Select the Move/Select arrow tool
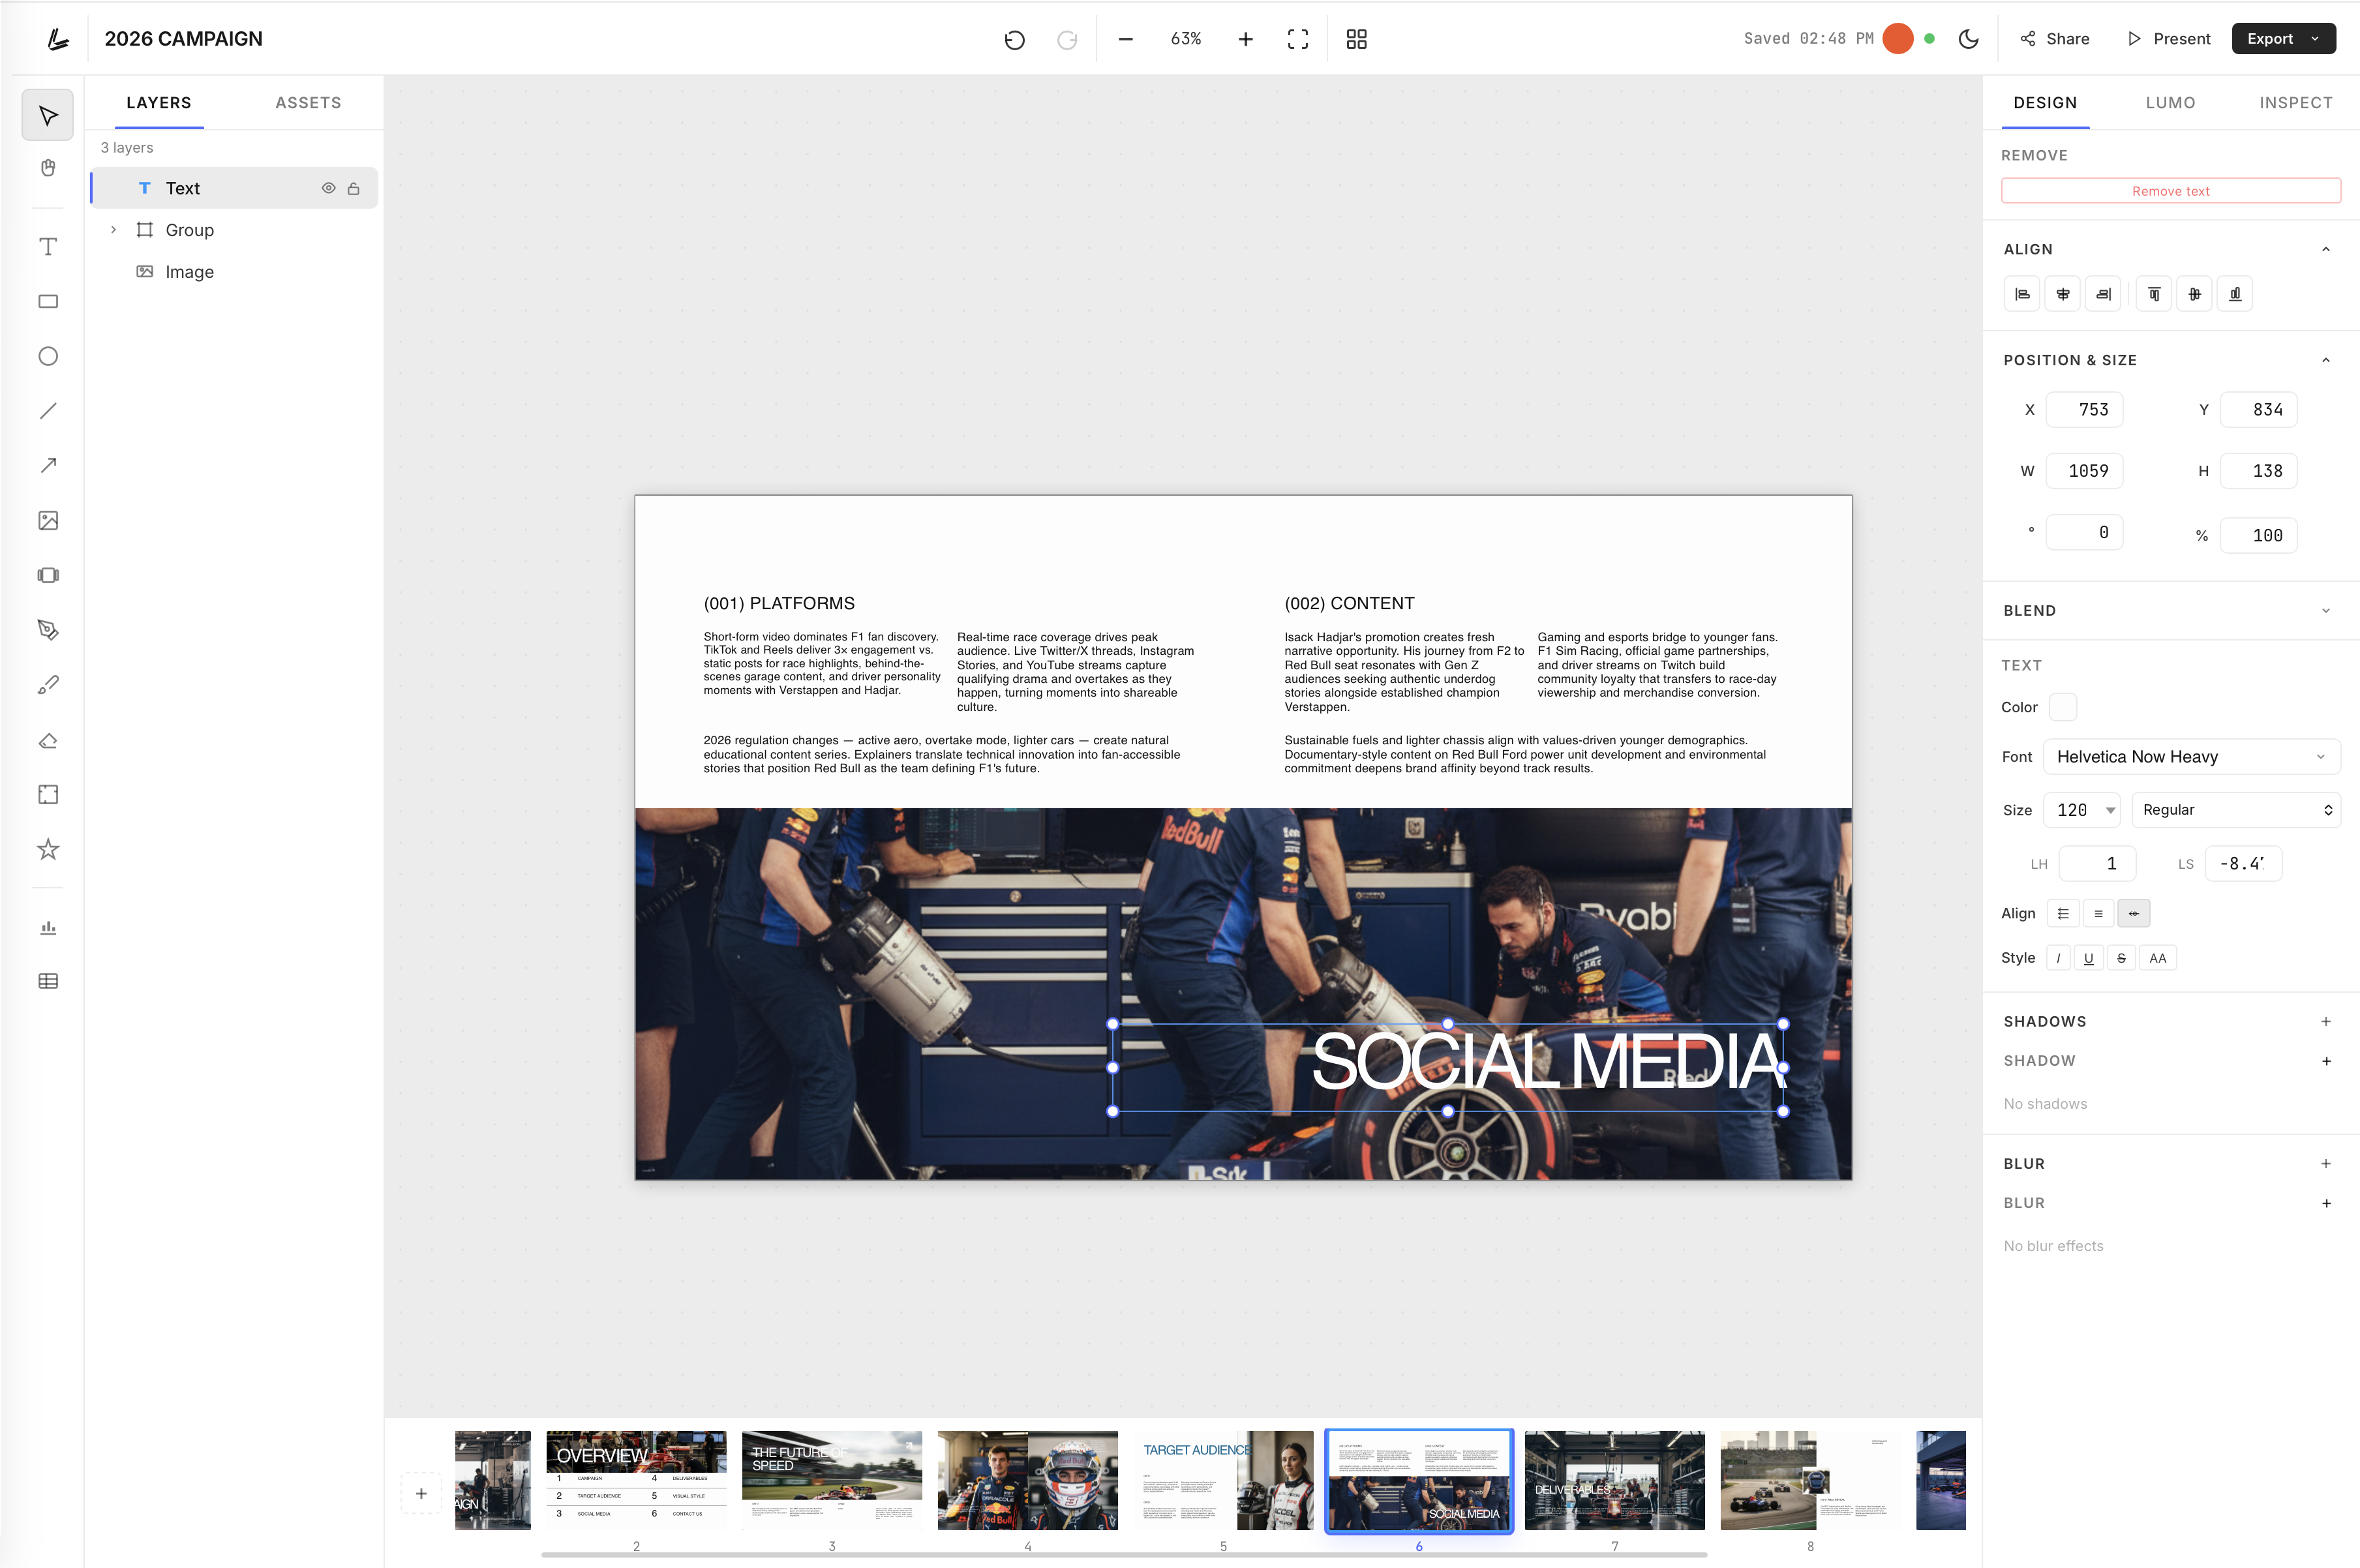2360x1568 pixels. (48, 116)
